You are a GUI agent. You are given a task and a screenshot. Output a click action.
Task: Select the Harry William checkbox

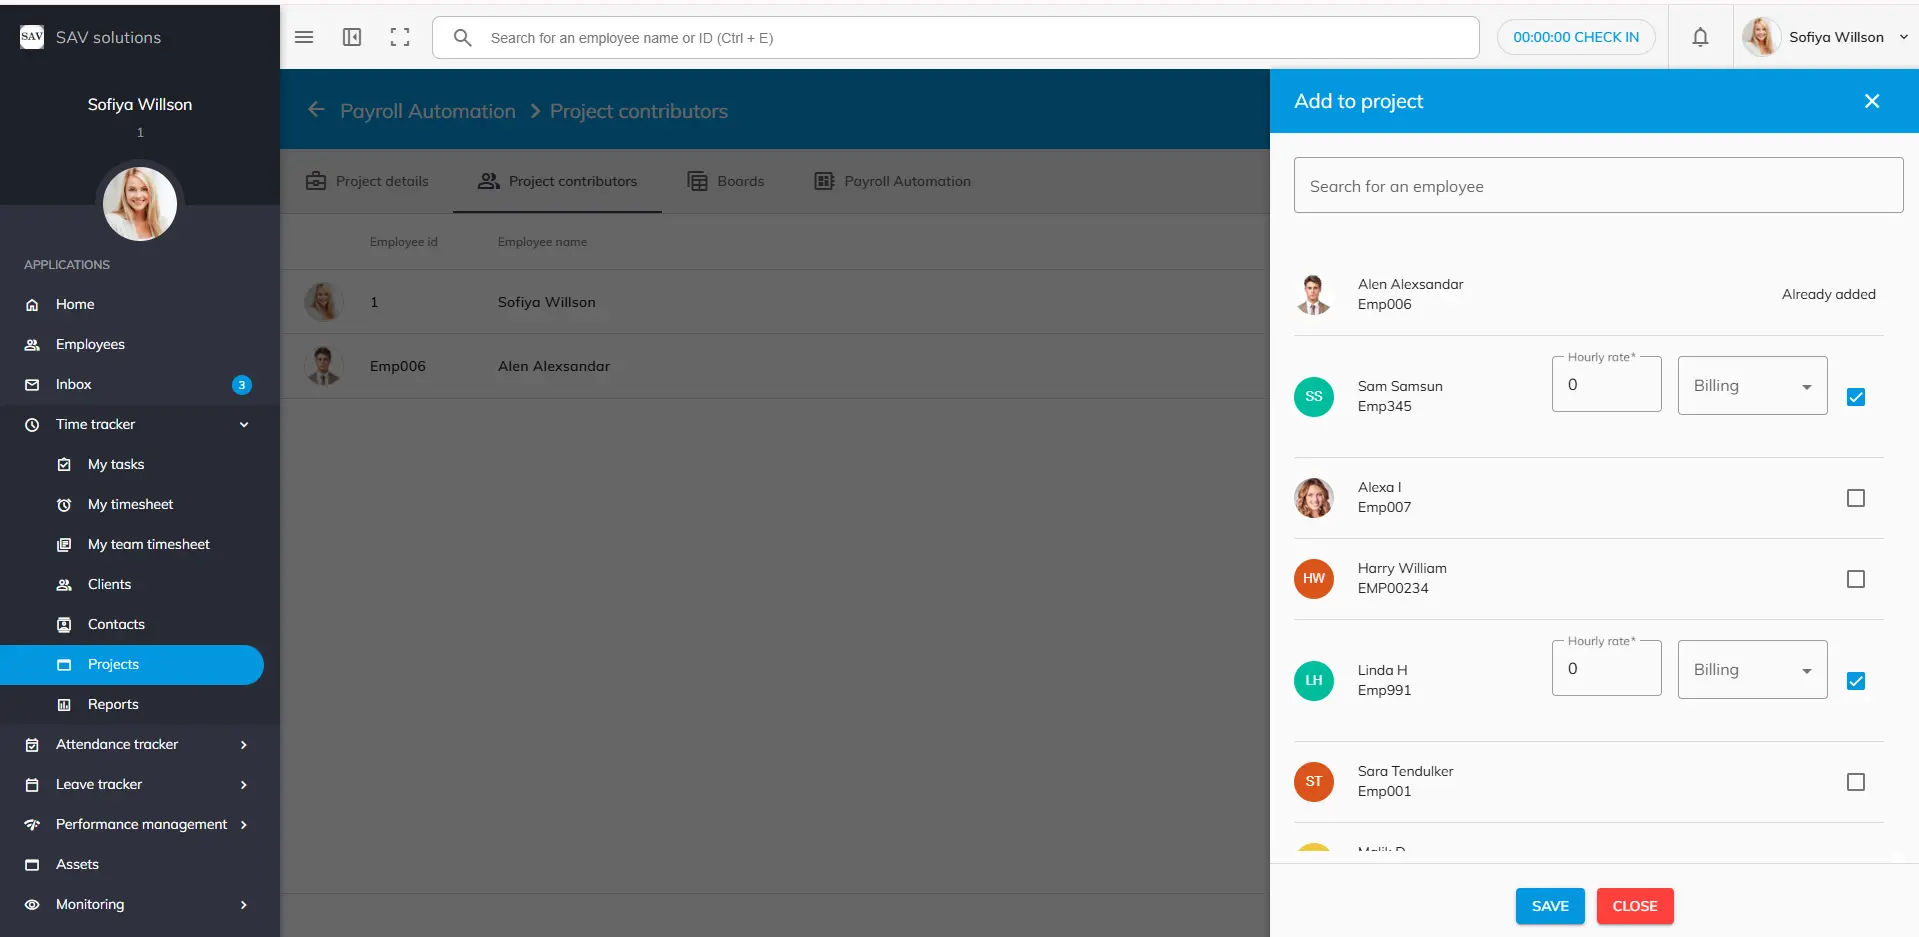coord(1855,579)
